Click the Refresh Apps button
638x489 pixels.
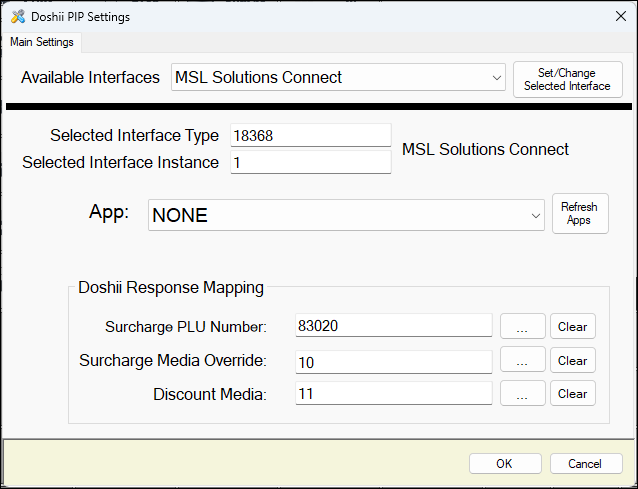tap(580, 214)
